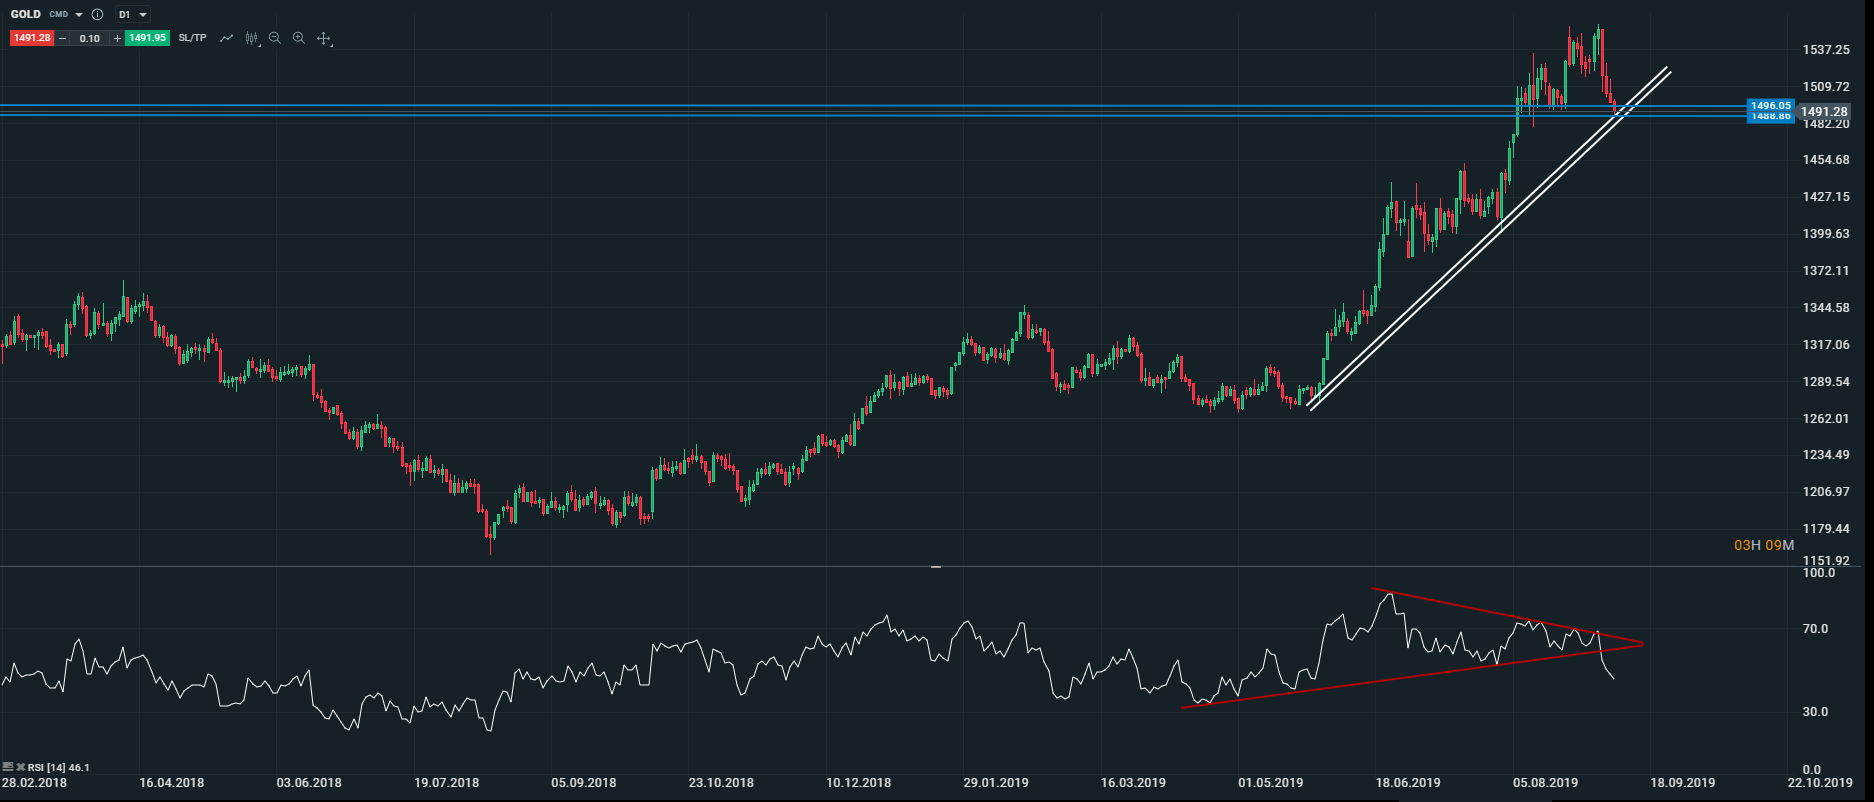Select the crosshair move tool
This screenshot has width=1874, height=802.
click(324, 39)
